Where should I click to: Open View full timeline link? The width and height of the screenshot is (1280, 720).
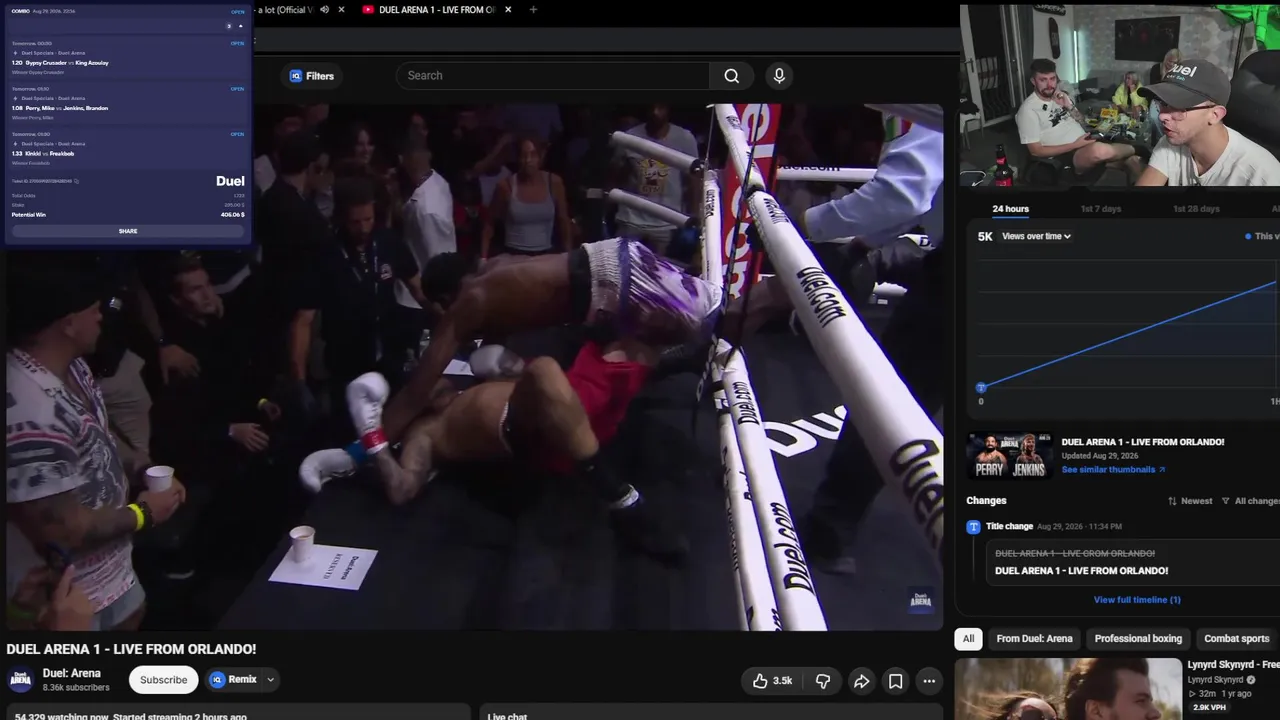tap(1137, 600)
